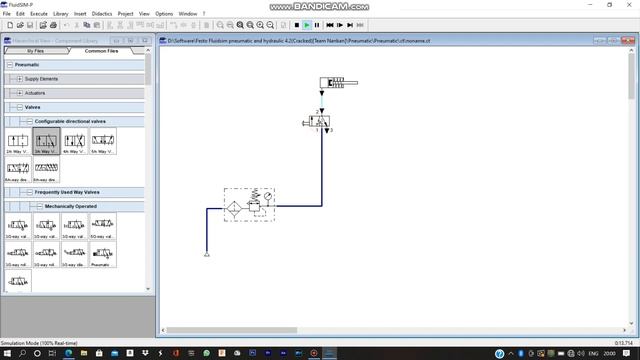This screenshot has width=640, height=360.
Task: Open print preview from the toolbar
Action: (43, 25)
